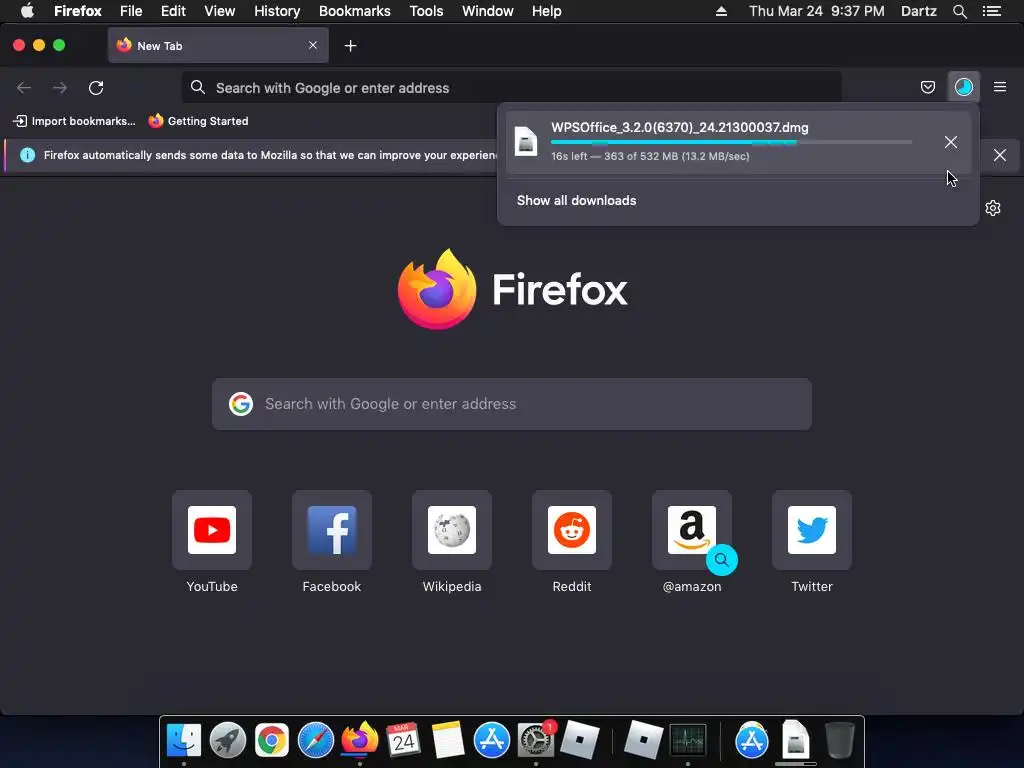1024x768 pixels.
Task: Open the Trash in the Dock
Action: click(840, 740)
